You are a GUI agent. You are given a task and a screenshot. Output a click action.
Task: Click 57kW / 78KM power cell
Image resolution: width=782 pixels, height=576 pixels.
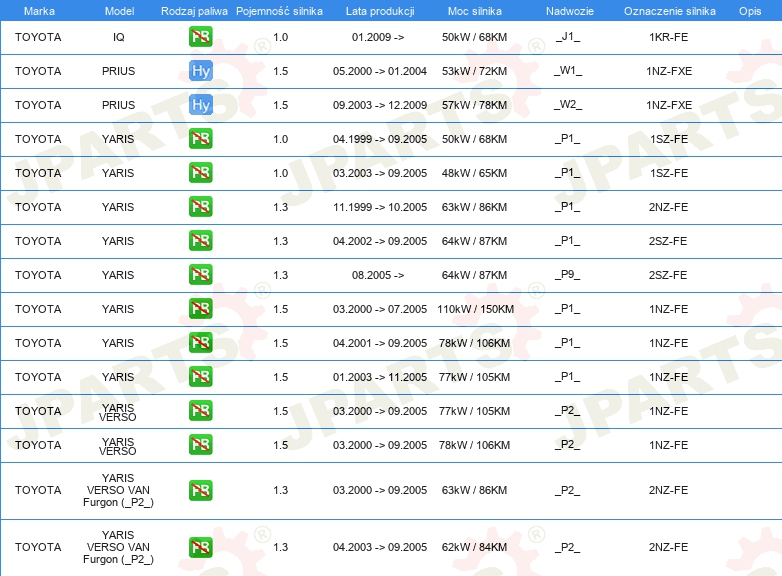point(474,105)
